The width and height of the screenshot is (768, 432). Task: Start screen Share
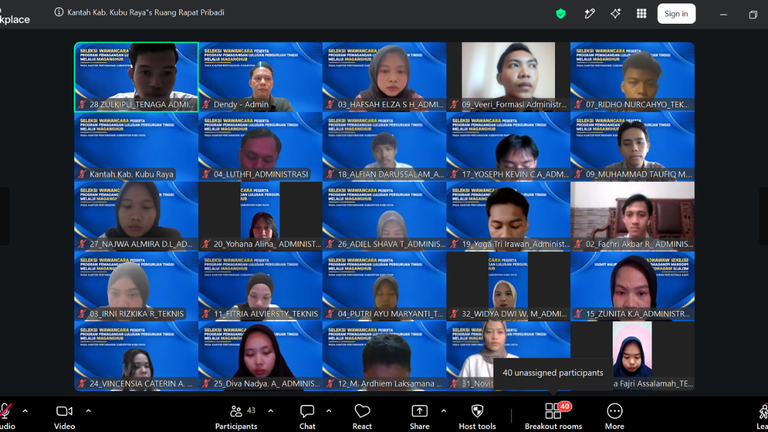(419, 417)
